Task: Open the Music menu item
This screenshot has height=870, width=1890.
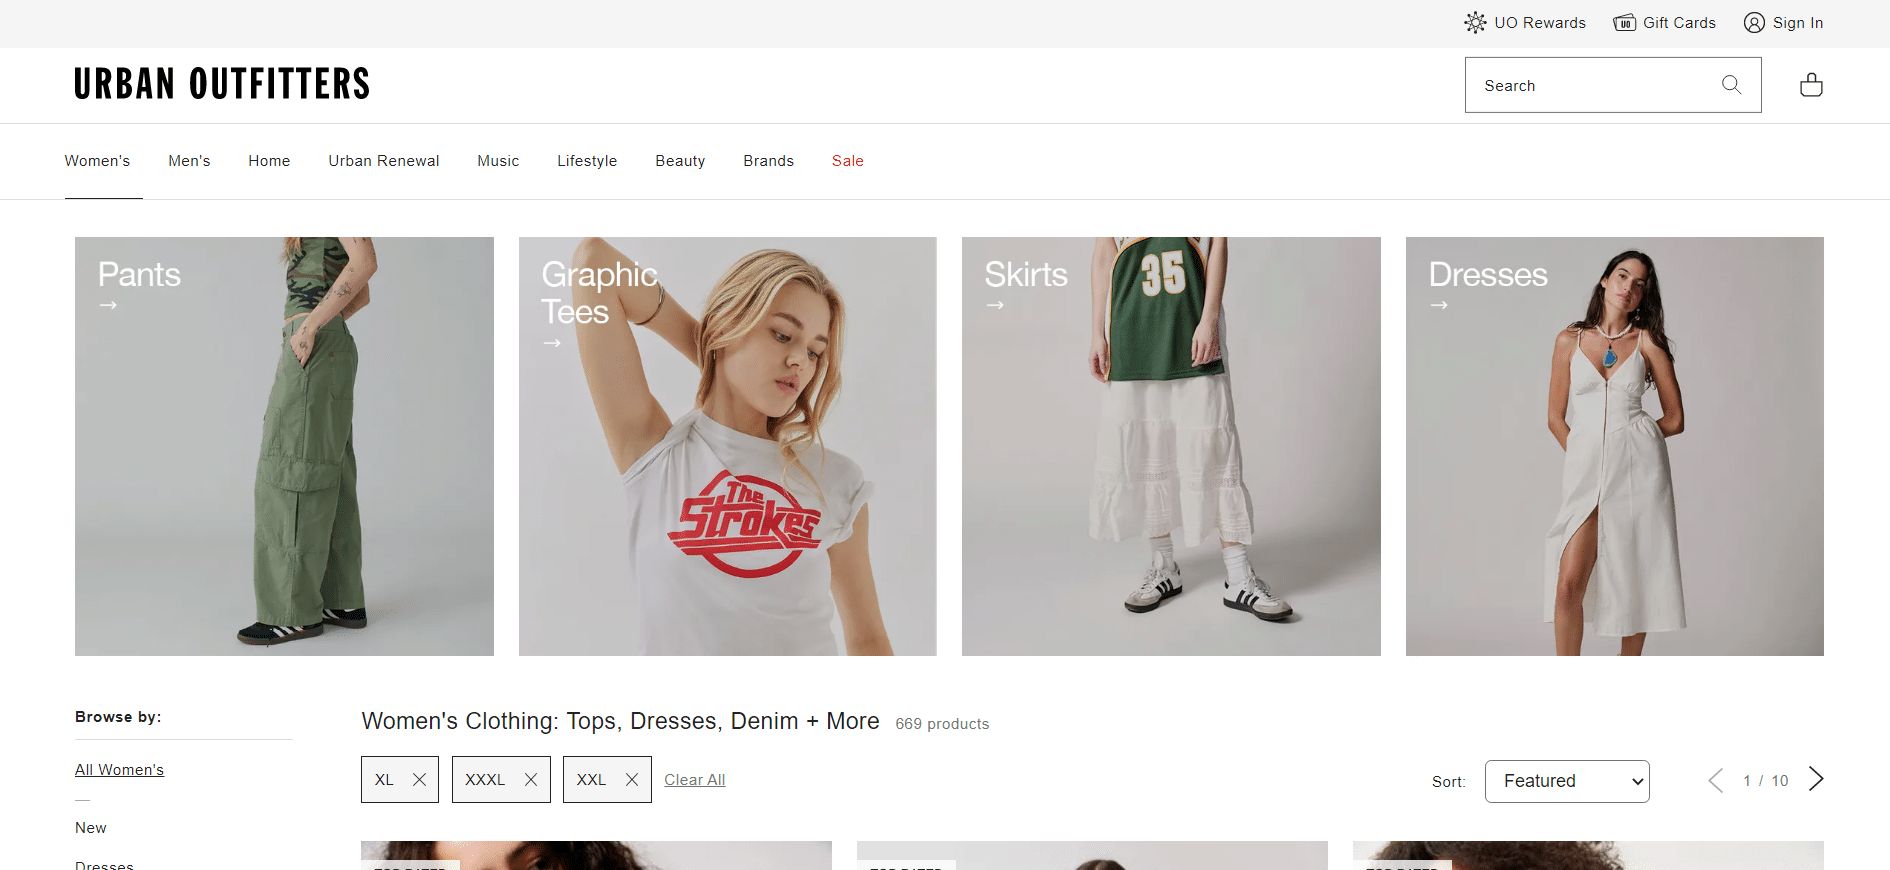Action: click(498, 161)
